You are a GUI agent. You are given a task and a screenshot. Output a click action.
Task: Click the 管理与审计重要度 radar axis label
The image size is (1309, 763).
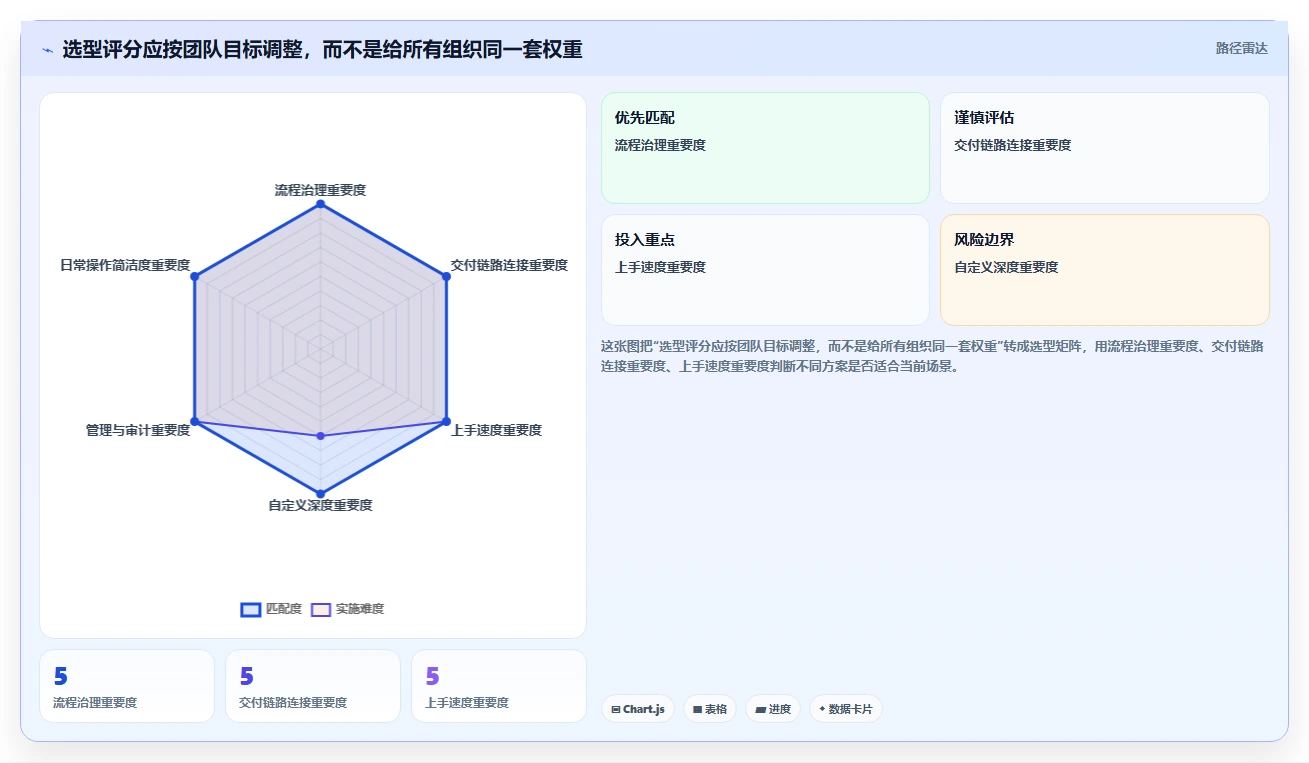[x=138, y=430]
